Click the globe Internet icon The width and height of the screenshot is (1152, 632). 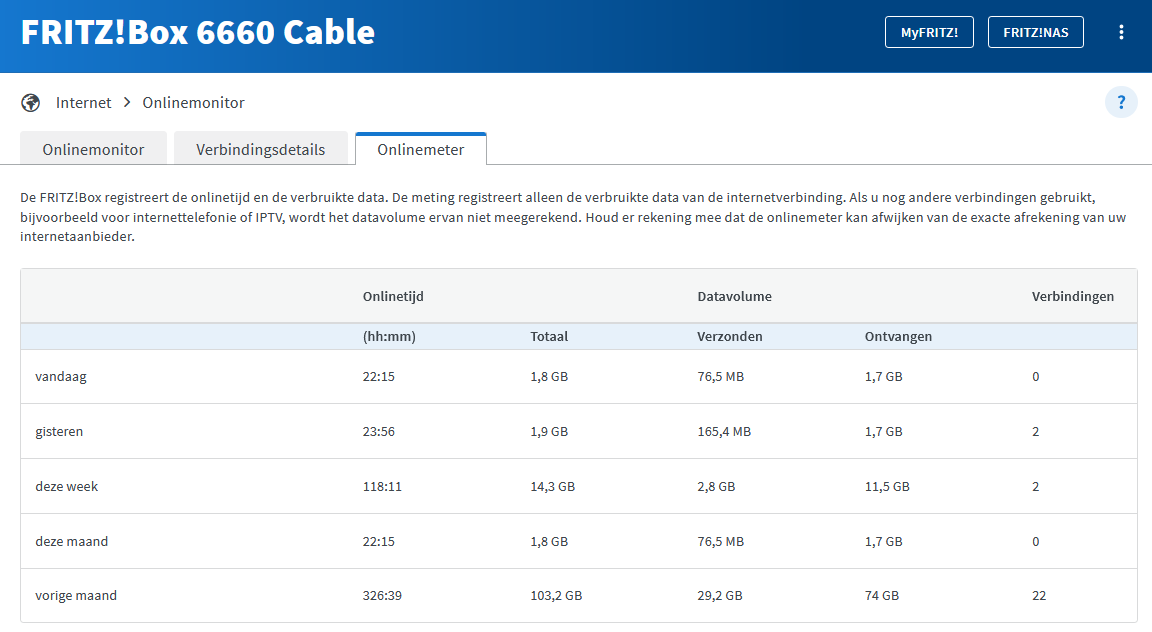click(30, 103)
